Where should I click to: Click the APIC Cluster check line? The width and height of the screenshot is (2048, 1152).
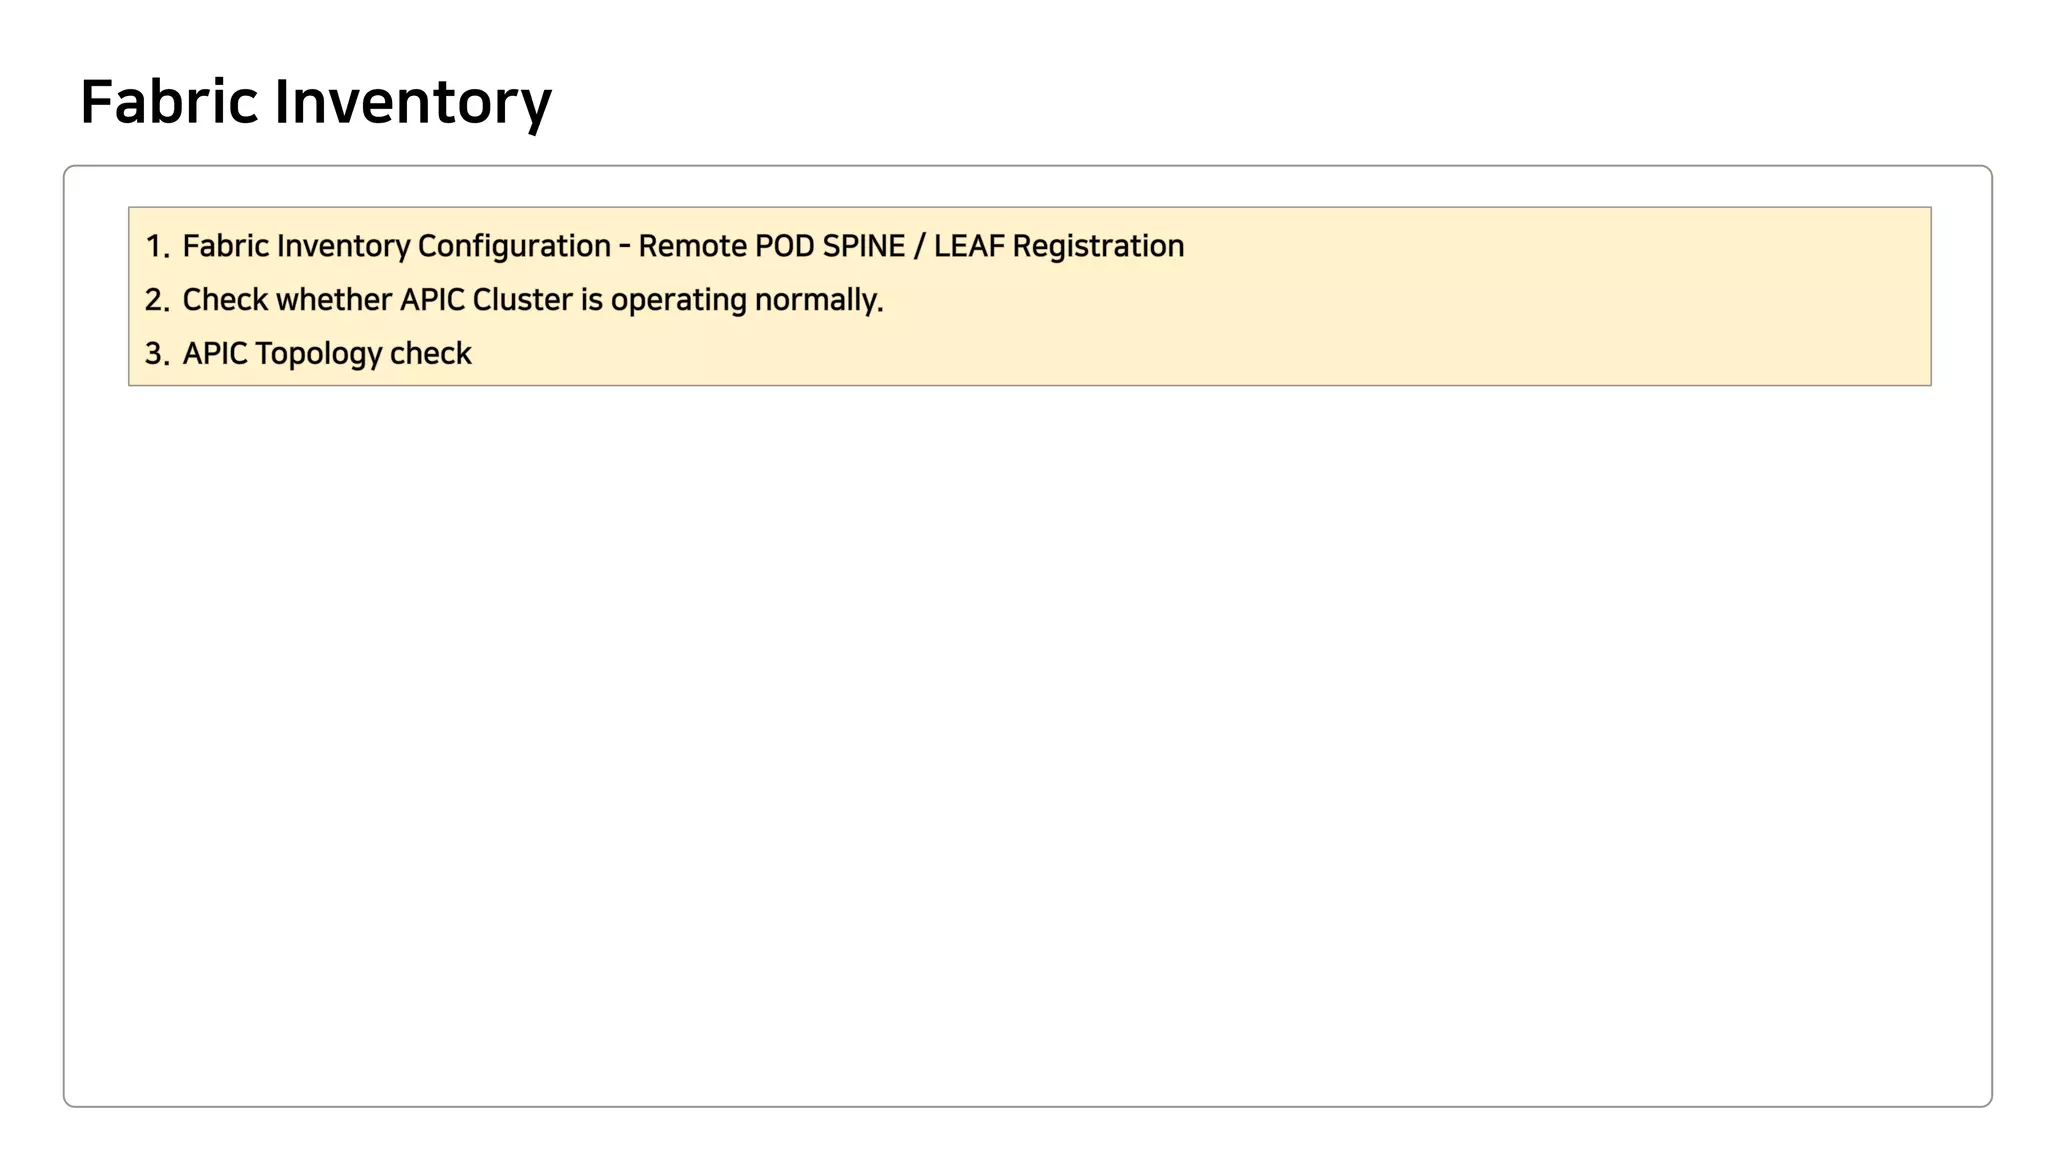(532, 300)
